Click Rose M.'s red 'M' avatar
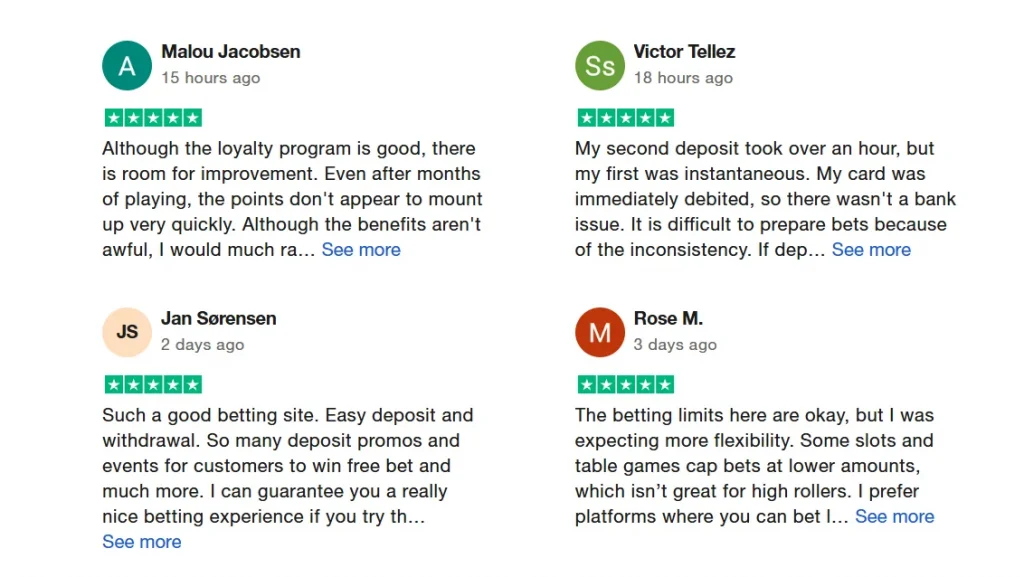Viewport: 1024px width, 577px height. pyautogui.click(x=600, y=332)
